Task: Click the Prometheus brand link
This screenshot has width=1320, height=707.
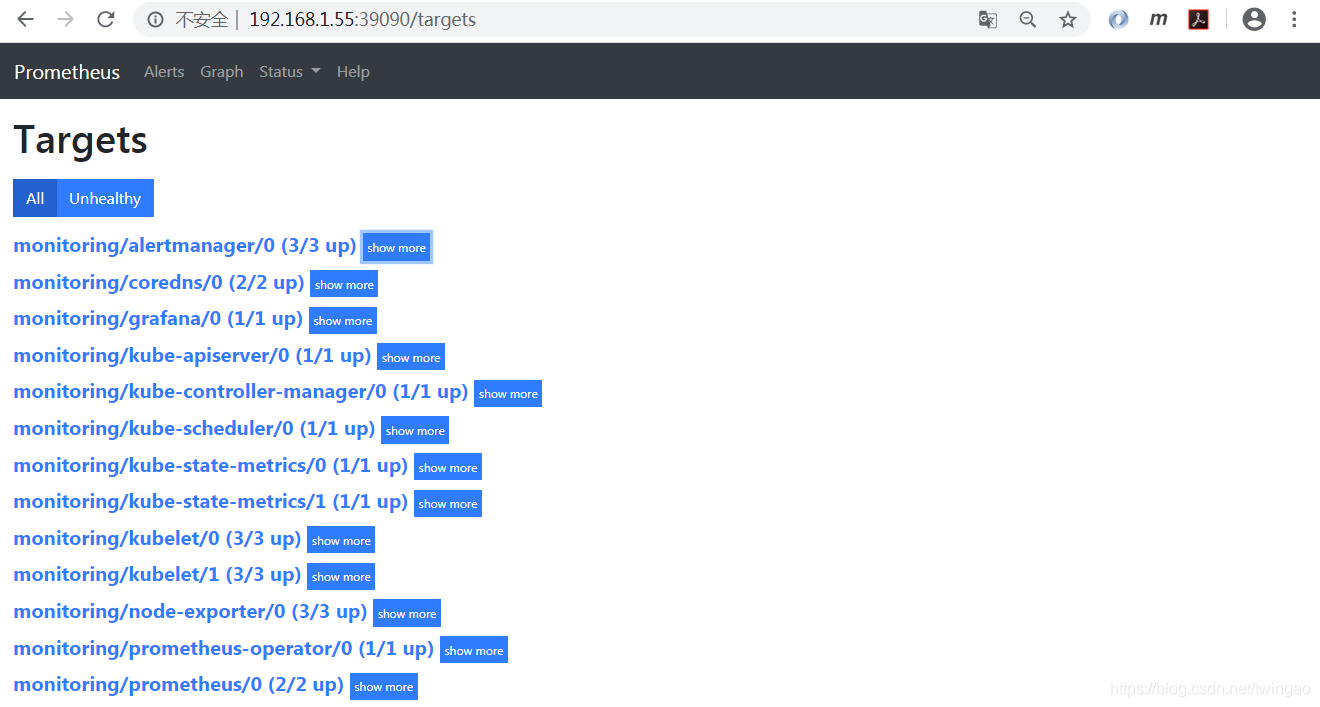Action: (67, 72)
